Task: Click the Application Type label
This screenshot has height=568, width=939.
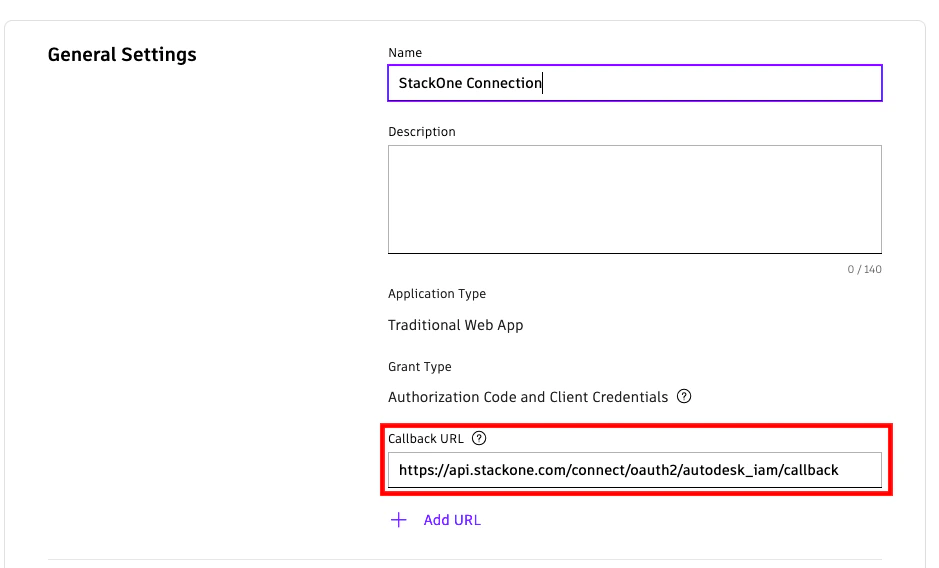Action: 437,294
